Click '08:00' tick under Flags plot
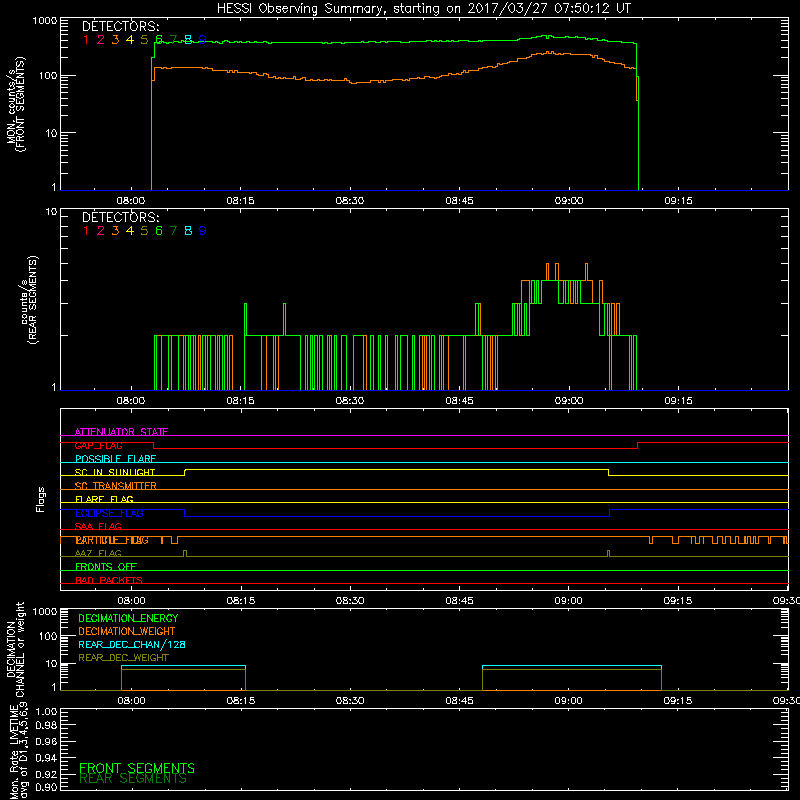The height and width of the screenshot is (800, 800). (x=131, y=601)
